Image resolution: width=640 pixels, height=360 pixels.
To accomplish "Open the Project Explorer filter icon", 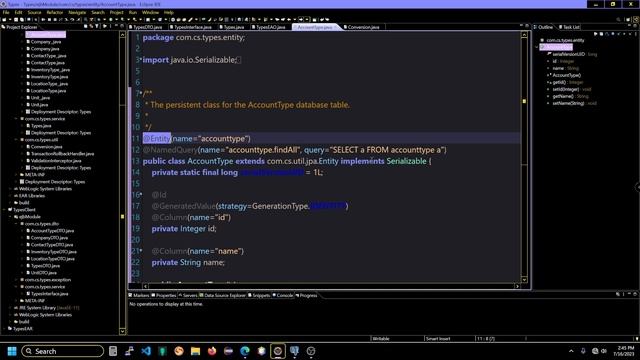I will click(98, 27).
